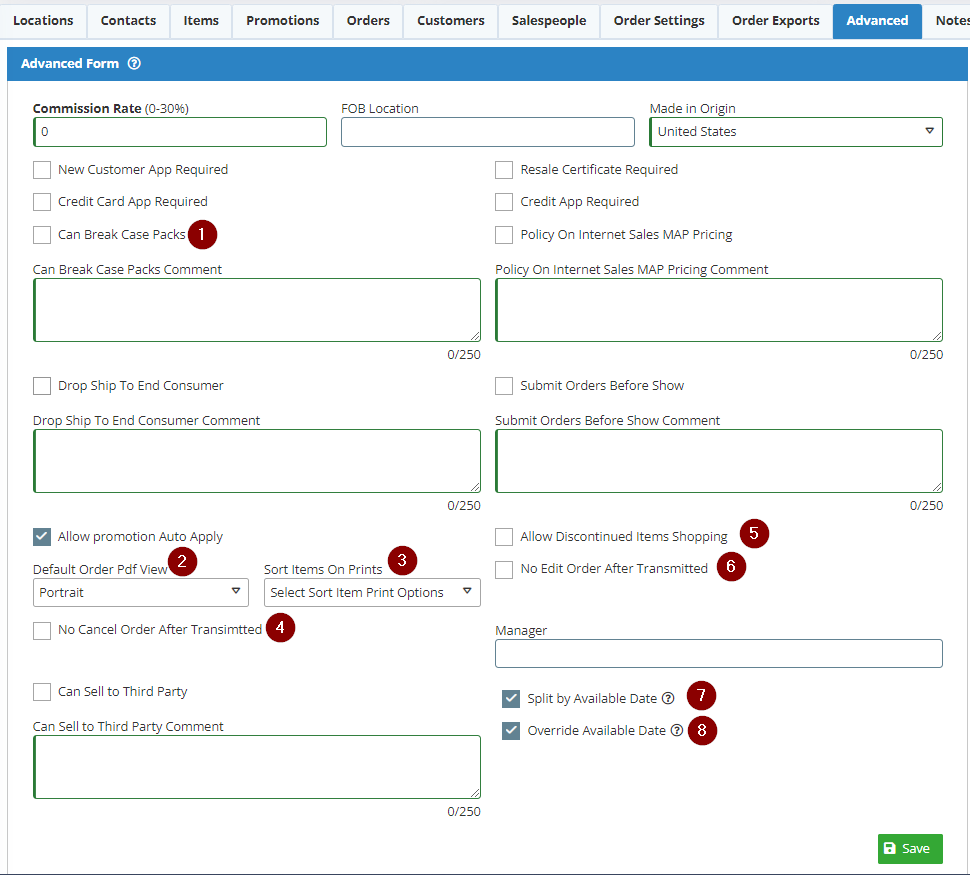Open the Items tab
970x875 pixels.
[201, 20]
